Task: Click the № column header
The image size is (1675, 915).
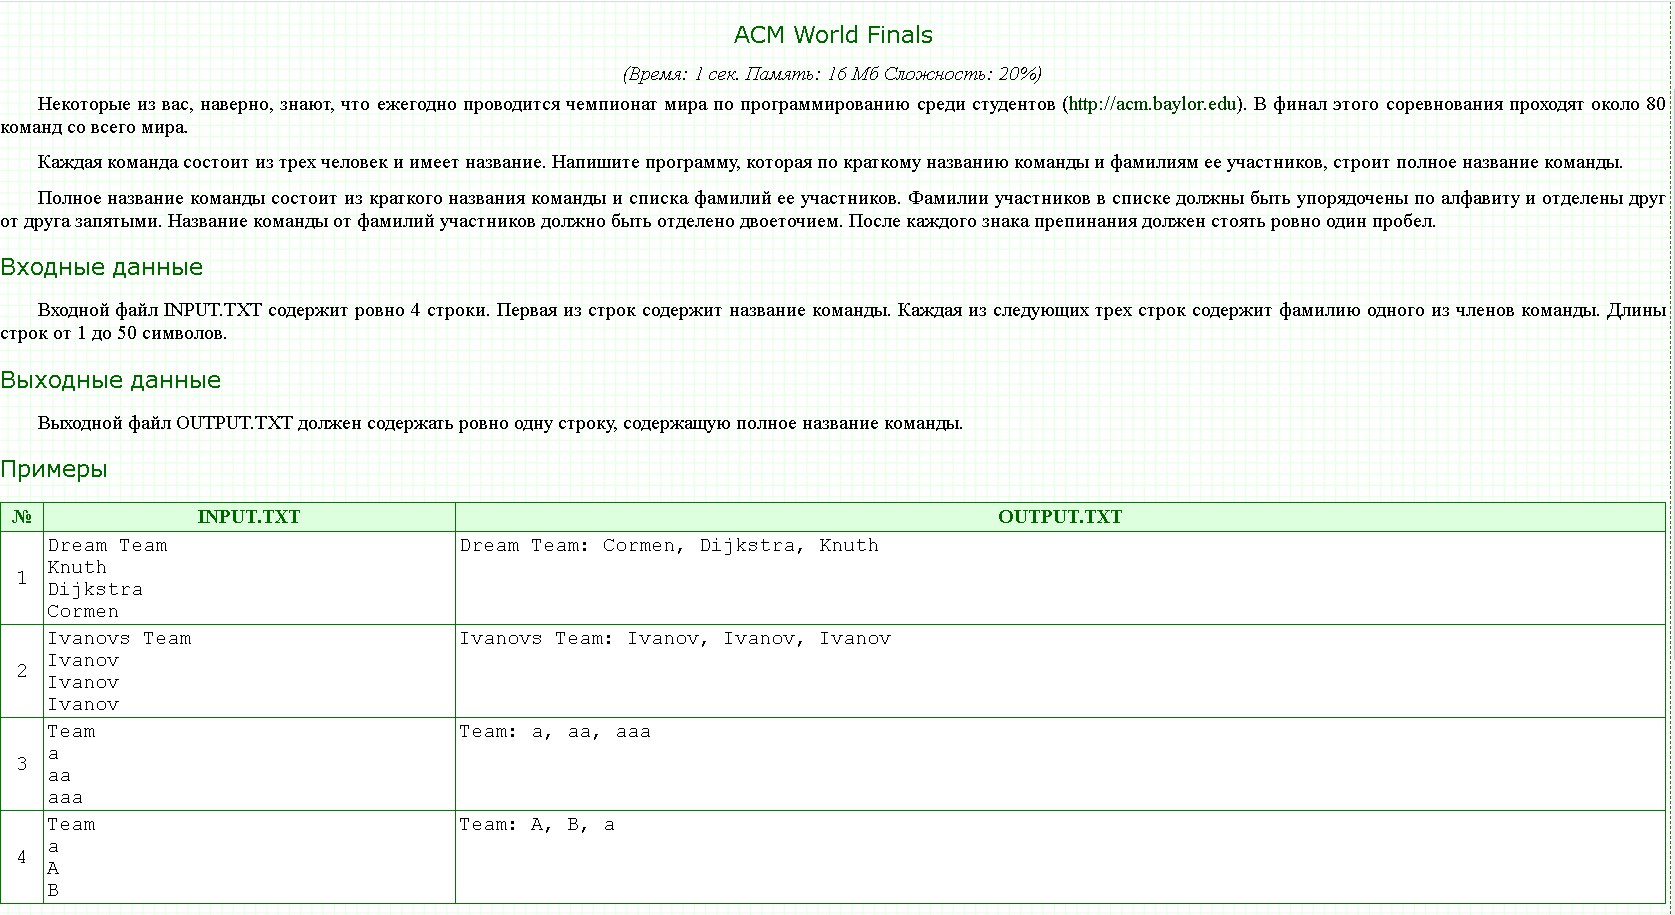Action: [22, 517]
